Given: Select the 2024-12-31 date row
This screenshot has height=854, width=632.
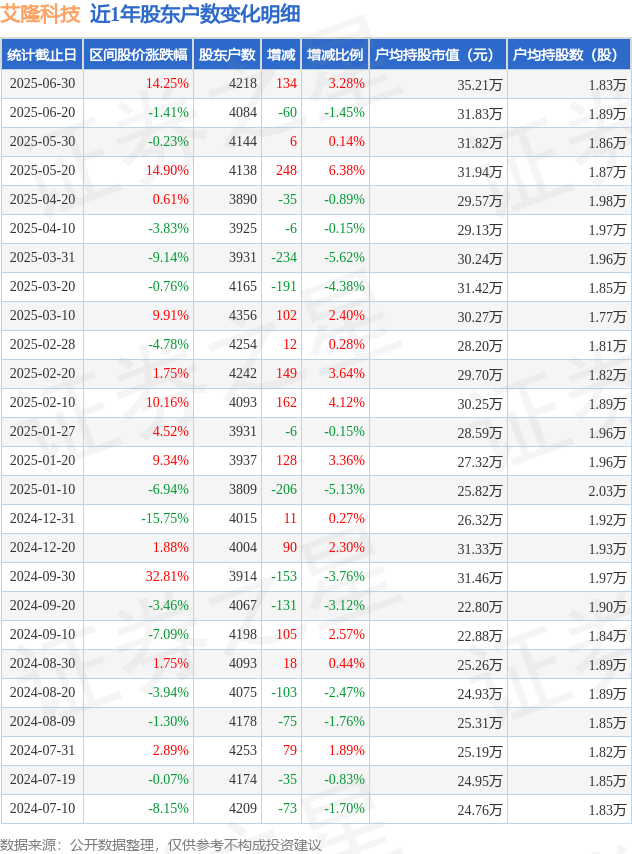Looking at the screenshot, I should [x=316, y=518].
